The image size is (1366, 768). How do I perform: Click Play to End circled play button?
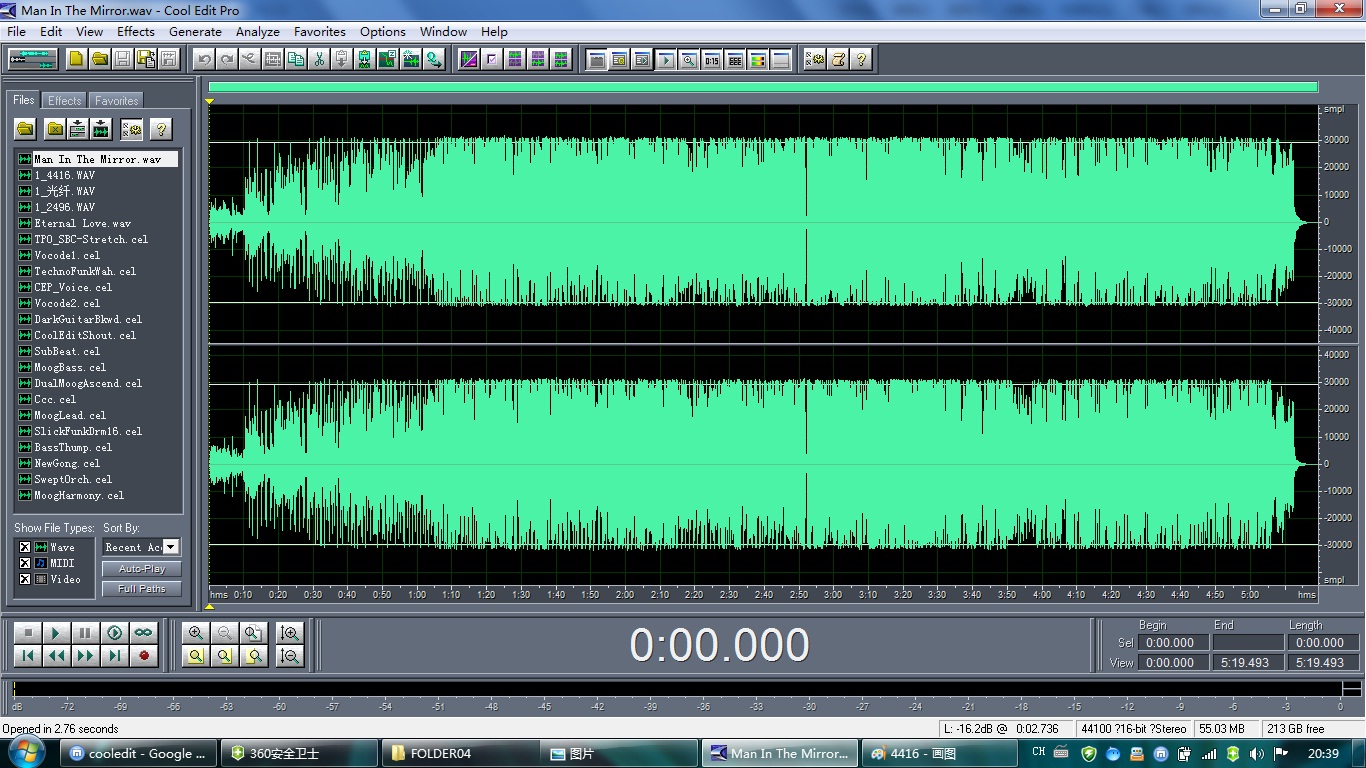[115, 633]
